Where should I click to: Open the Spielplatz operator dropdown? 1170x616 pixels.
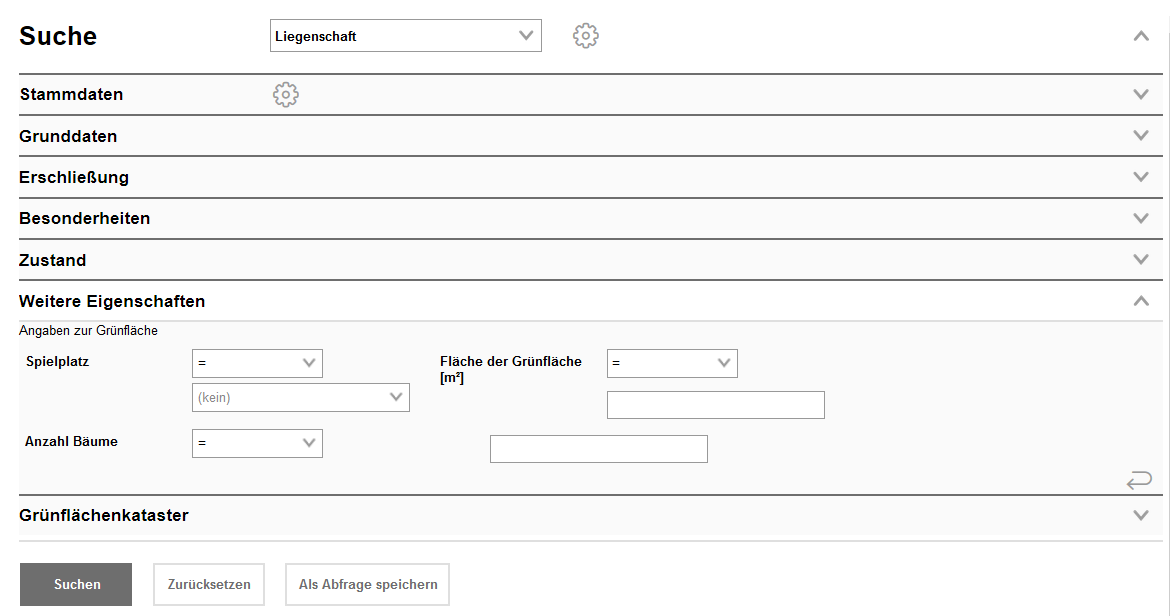[x=257, y=363]
